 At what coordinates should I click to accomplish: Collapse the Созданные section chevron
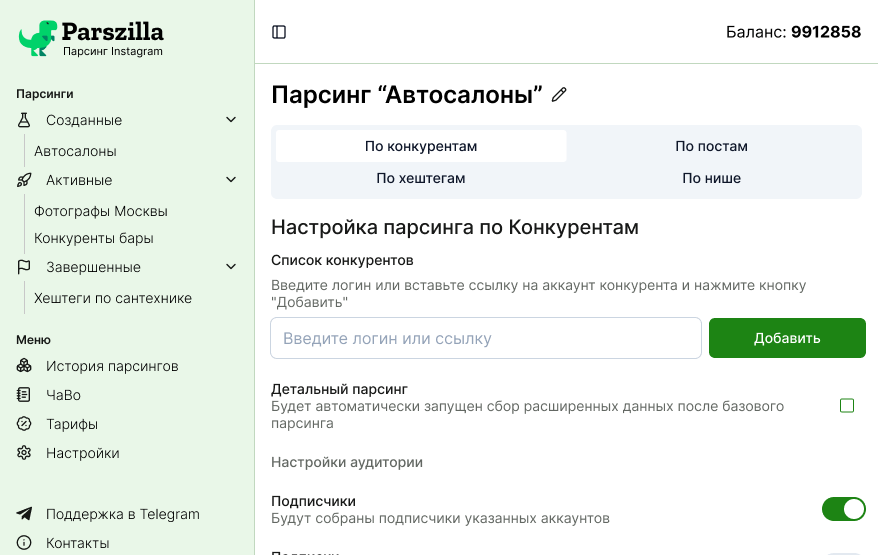coord(231,120)
